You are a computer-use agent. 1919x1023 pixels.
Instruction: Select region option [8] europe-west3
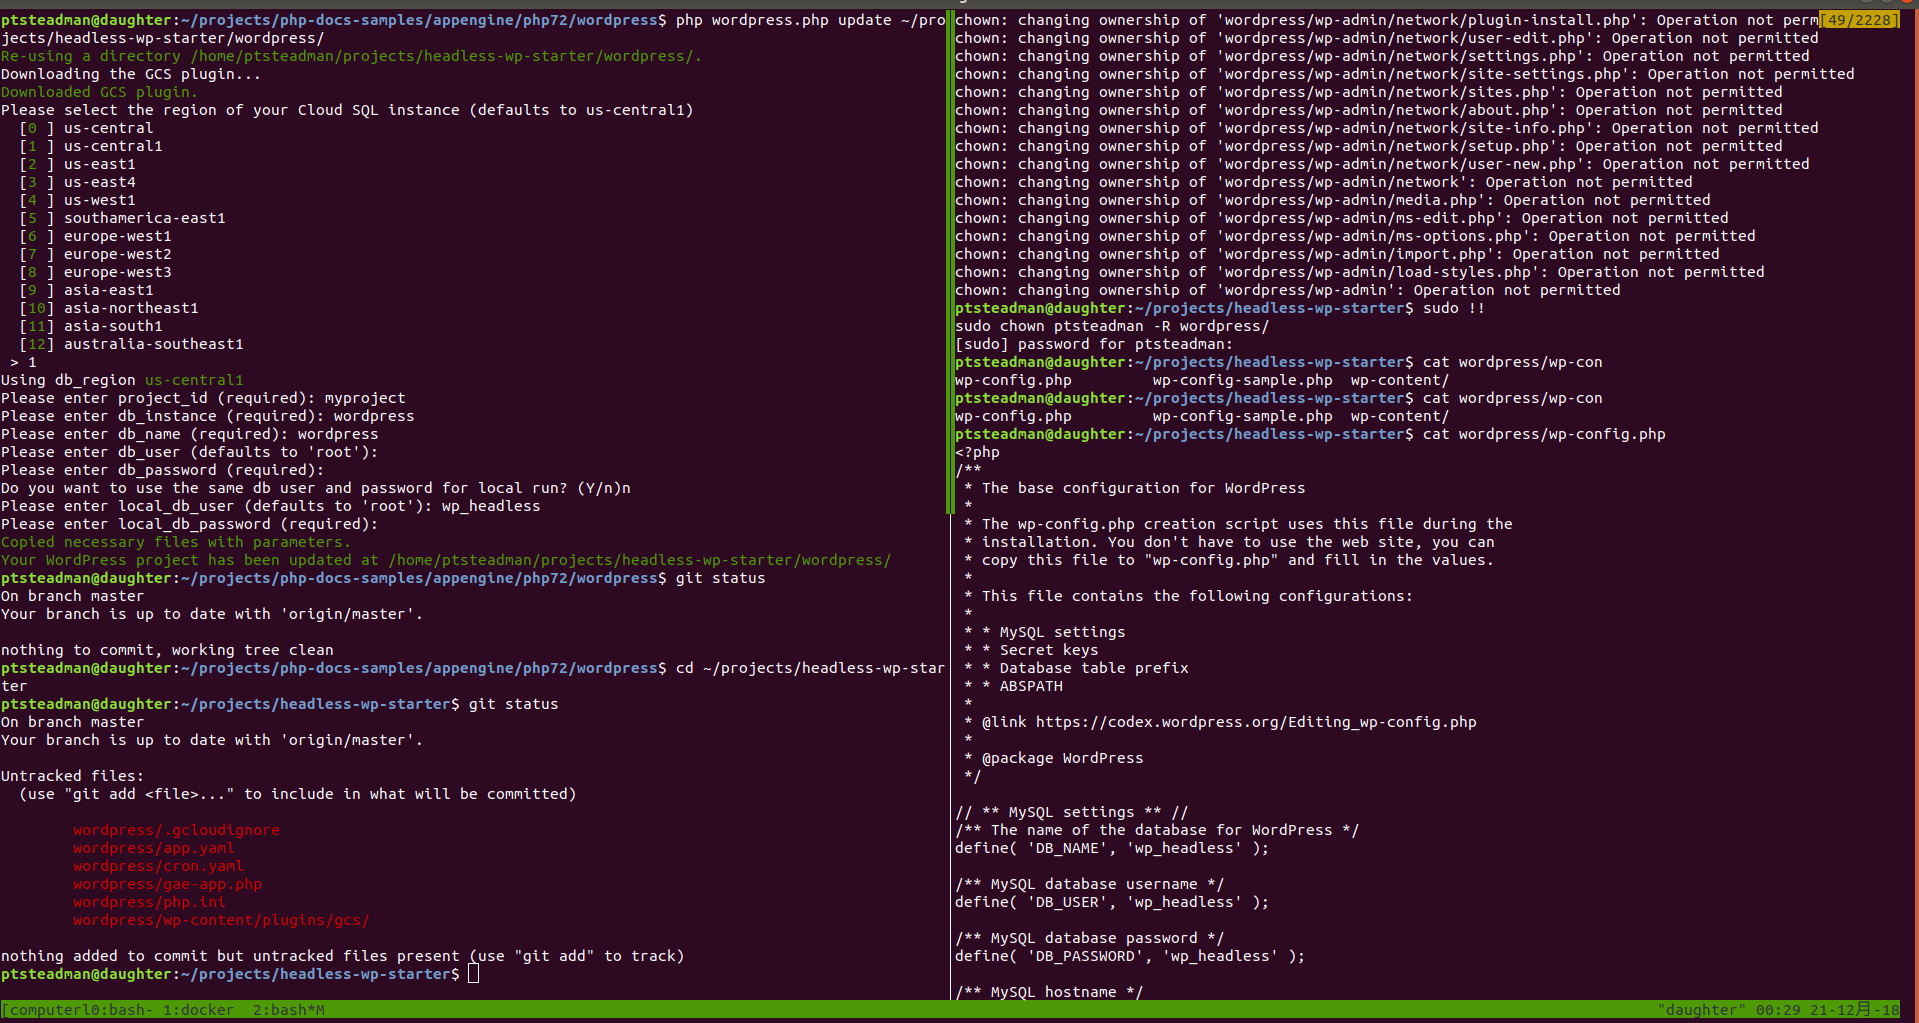pyautogui.click(x=96, y=272)
